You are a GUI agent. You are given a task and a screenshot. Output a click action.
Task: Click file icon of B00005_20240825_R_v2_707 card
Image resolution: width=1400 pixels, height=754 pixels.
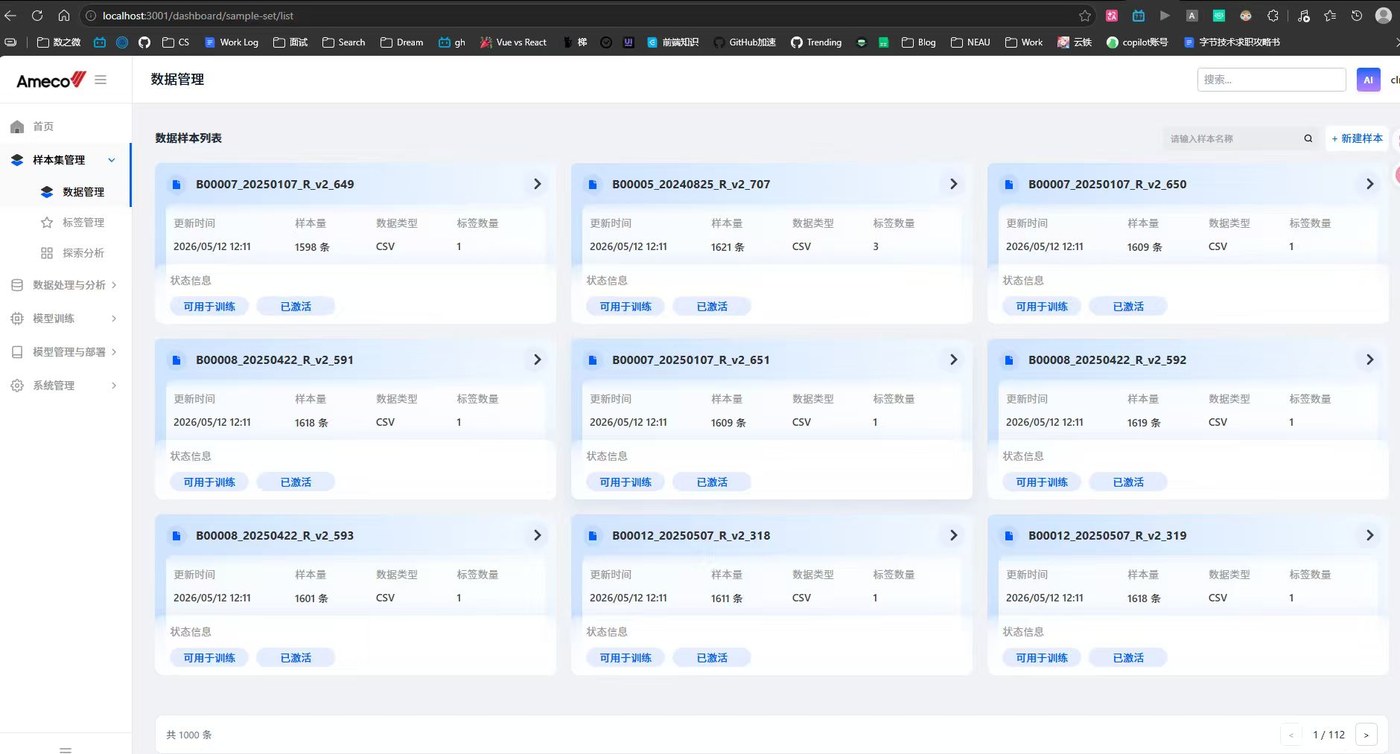(592, 185)
